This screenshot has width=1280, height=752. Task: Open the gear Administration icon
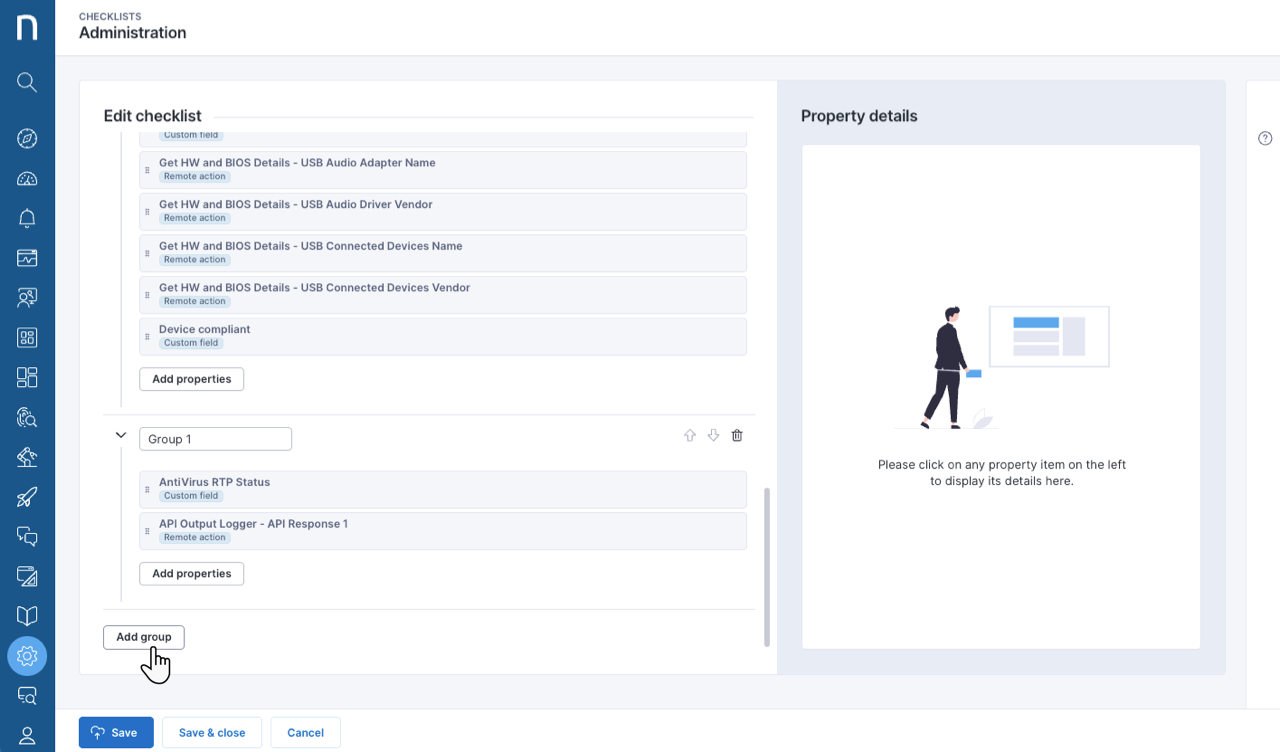point(27,656)
